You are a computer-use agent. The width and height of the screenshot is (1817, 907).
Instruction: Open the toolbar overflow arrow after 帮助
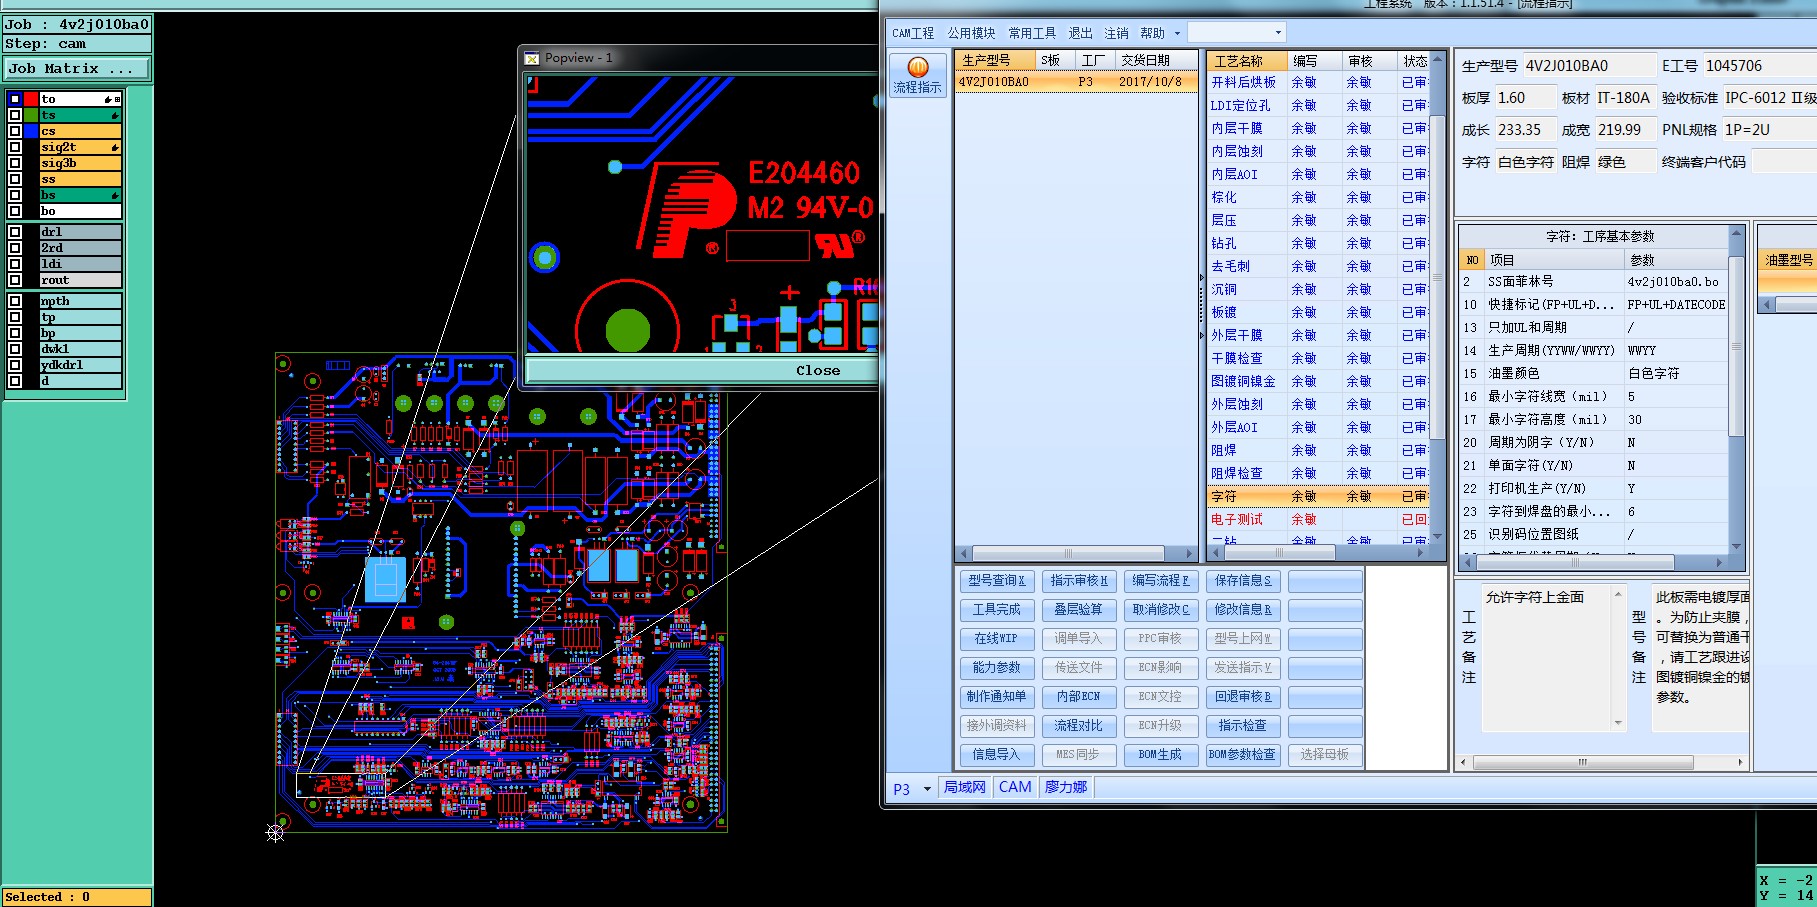click(1177, 34)
